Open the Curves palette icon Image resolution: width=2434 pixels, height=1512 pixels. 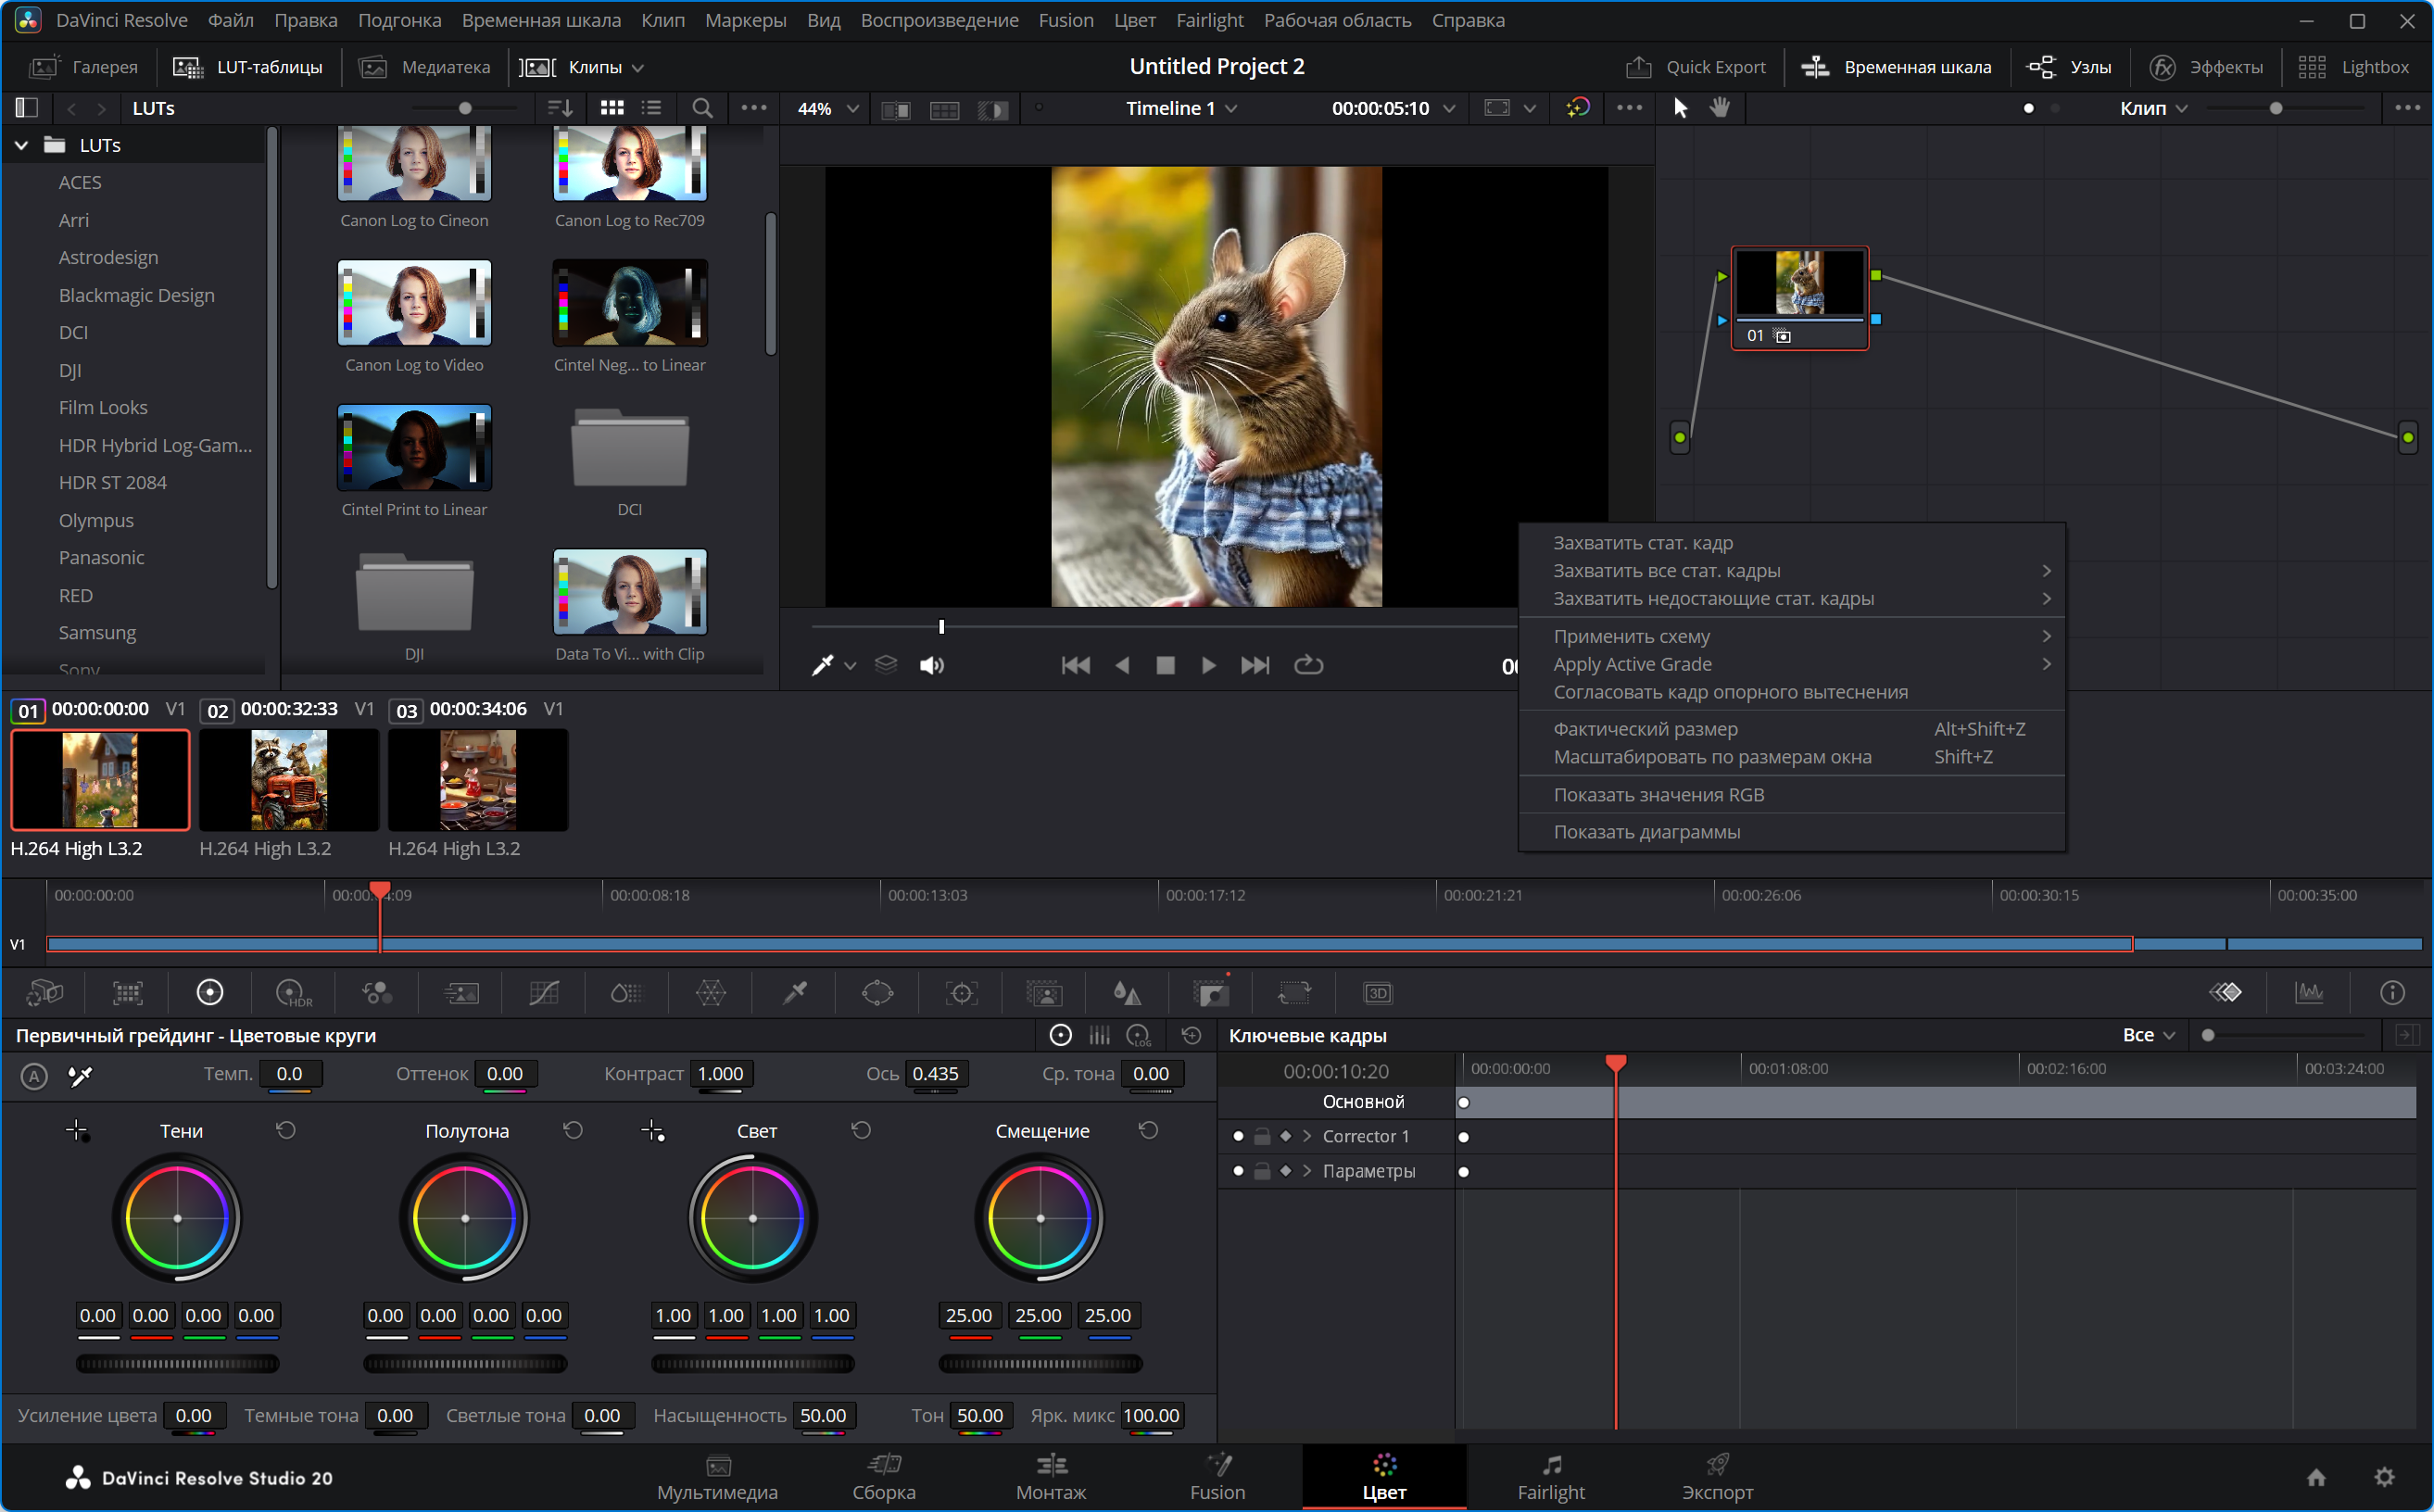point(544,993)
